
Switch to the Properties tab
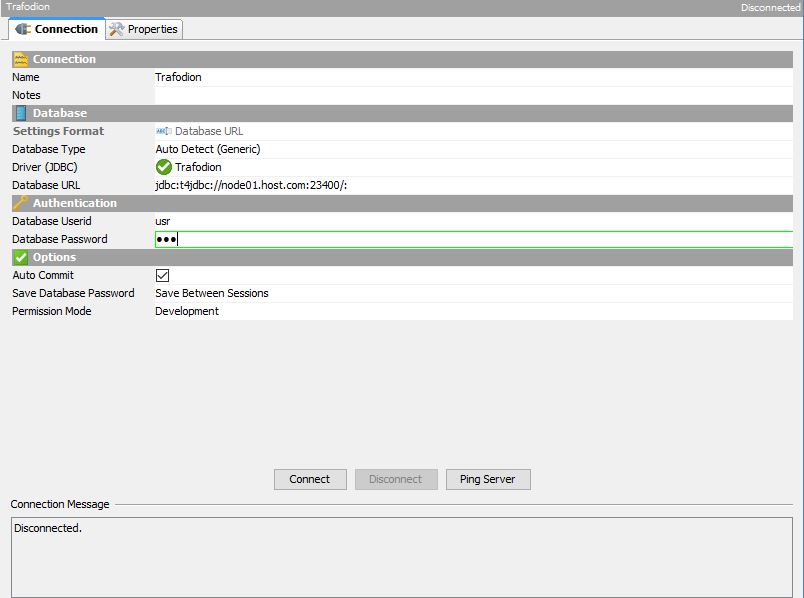145,29
